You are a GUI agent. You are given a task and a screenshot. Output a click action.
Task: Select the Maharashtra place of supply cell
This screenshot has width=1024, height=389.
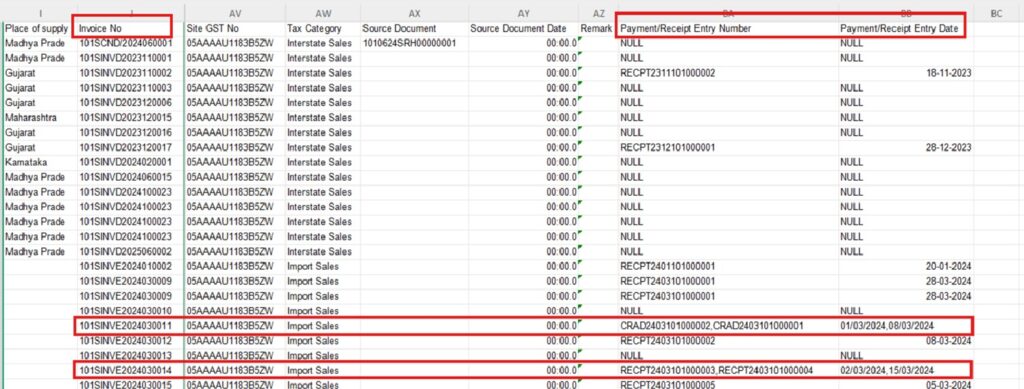point(40,118)
